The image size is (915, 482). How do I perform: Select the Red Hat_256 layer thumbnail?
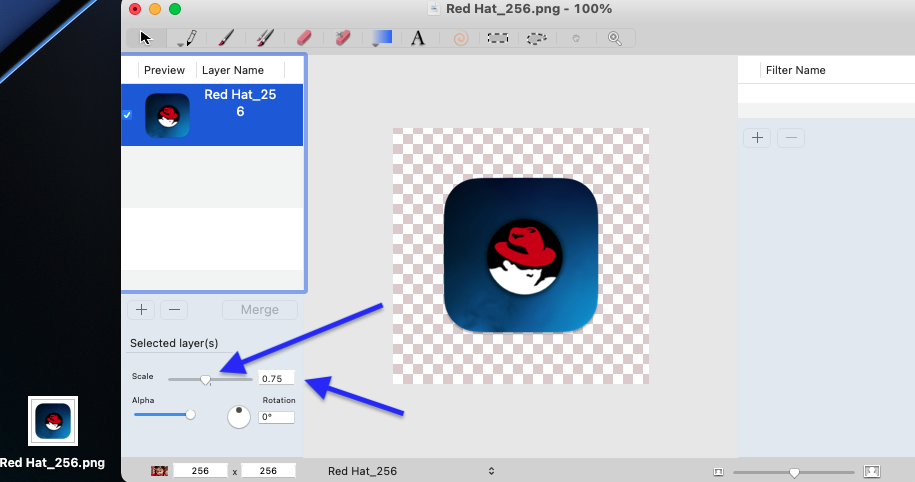167,115
